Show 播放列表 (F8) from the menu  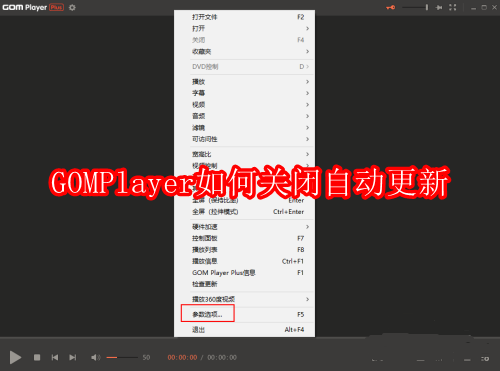click(244, 250)
